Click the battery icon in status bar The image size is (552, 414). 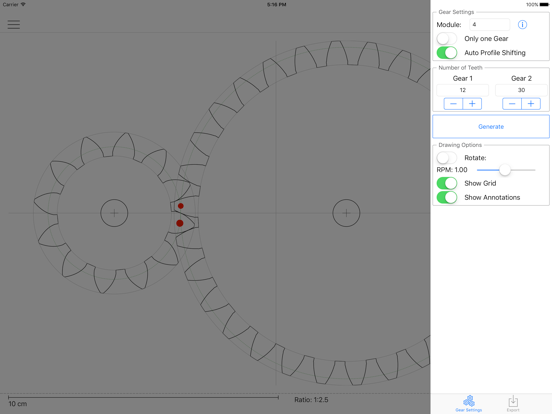(544, 5)
